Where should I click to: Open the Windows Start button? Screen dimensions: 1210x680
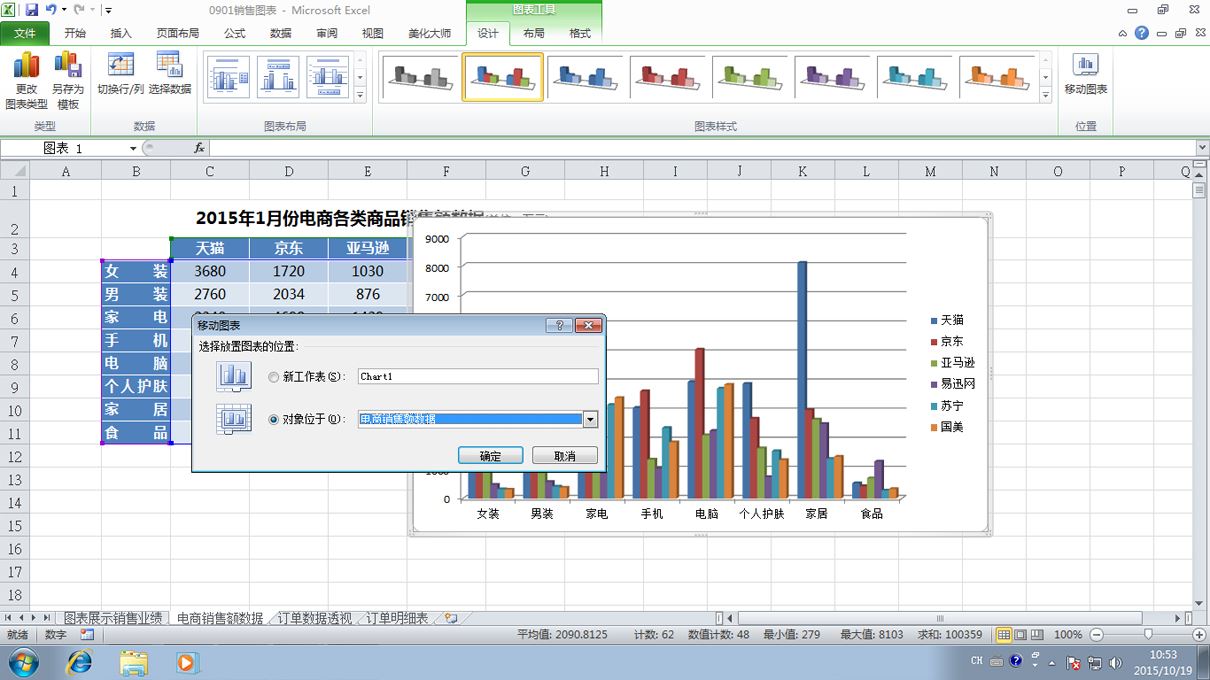click(22, 662)
